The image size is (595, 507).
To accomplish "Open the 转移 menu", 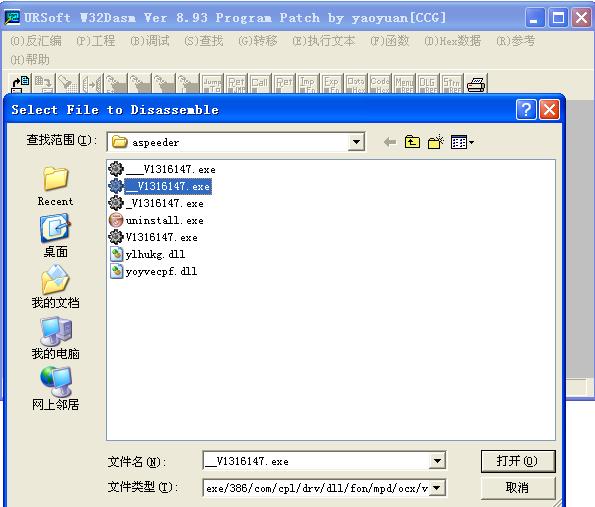I will [x=258, y=40].
